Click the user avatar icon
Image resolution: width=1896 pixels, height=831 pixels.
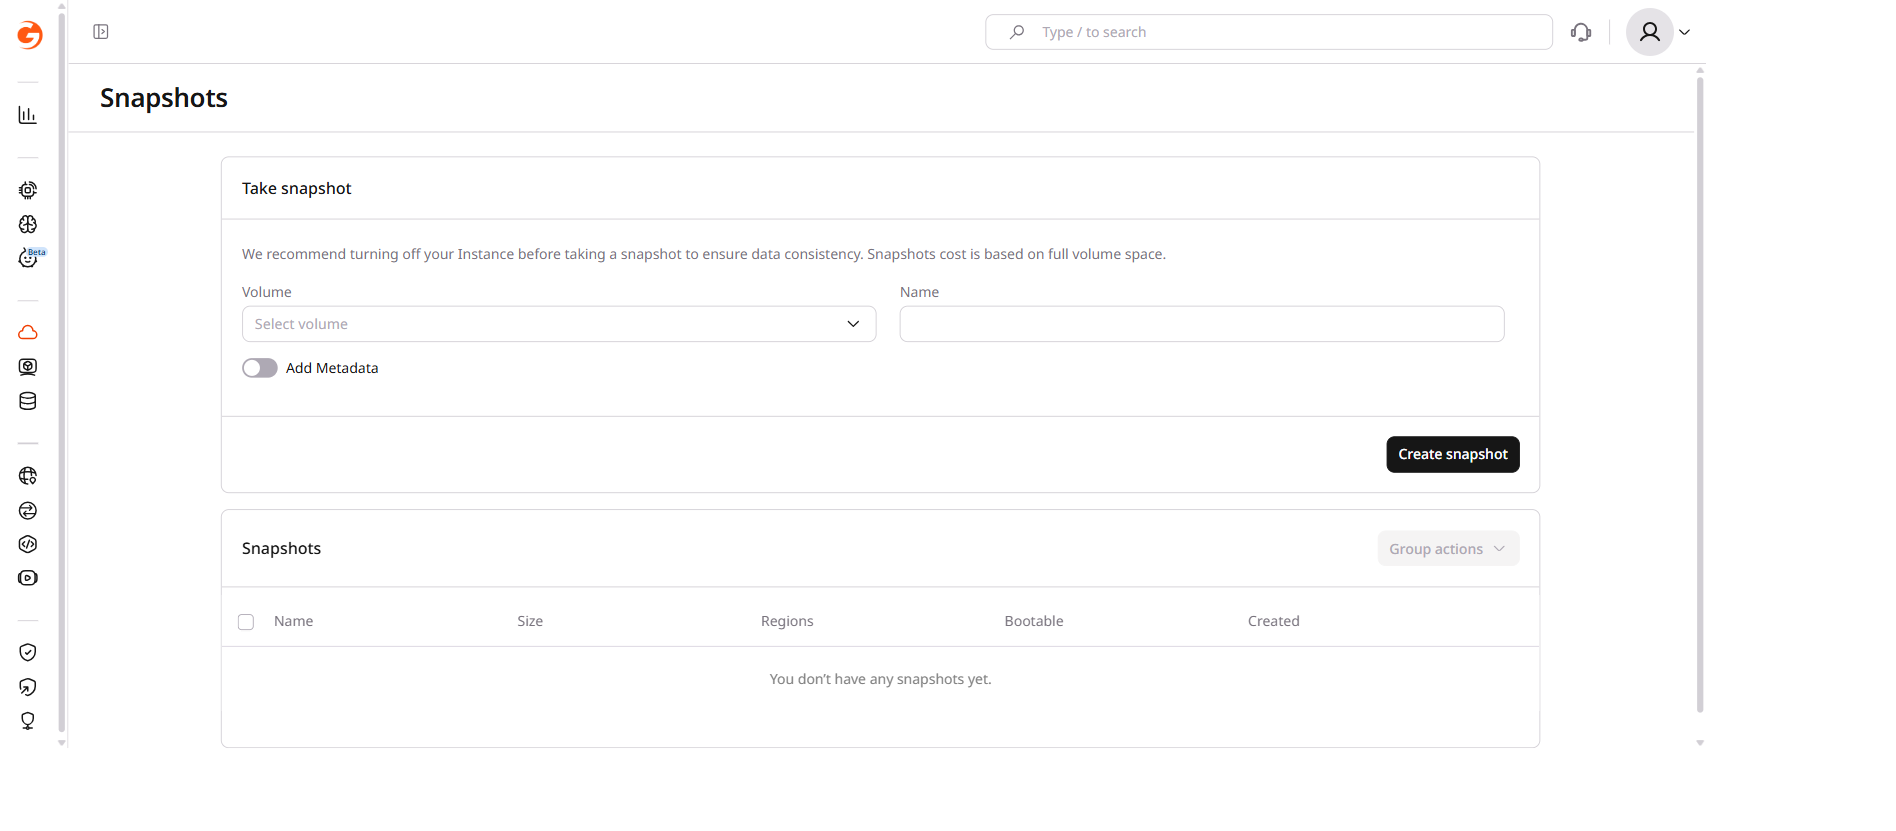(1650, 32)
